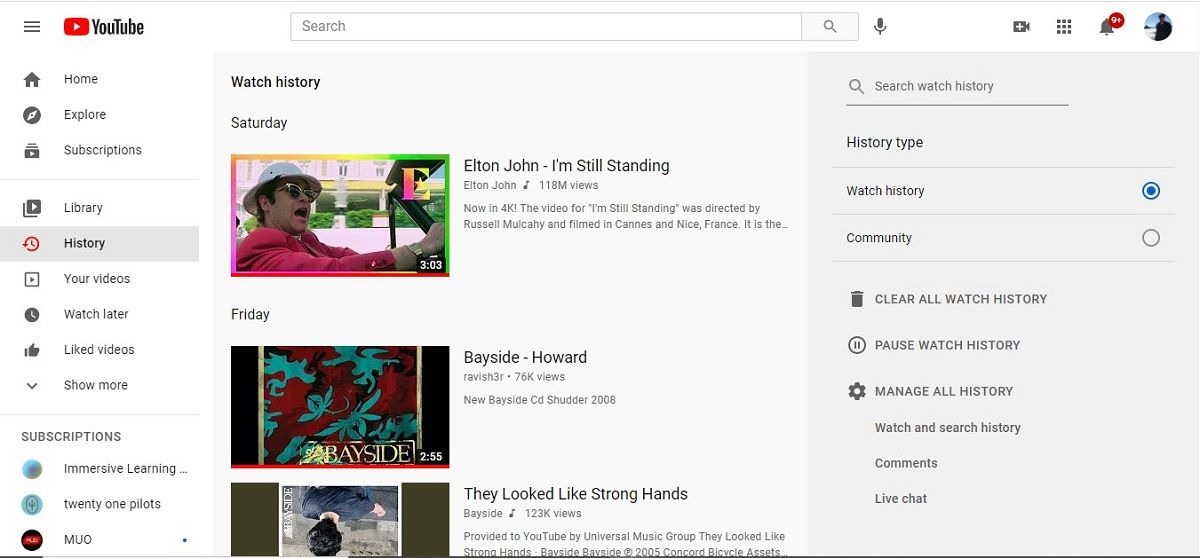Click the Liked videos thumbs-up icon
This screenshot has height=558, width=1200.
pos(32,350)
